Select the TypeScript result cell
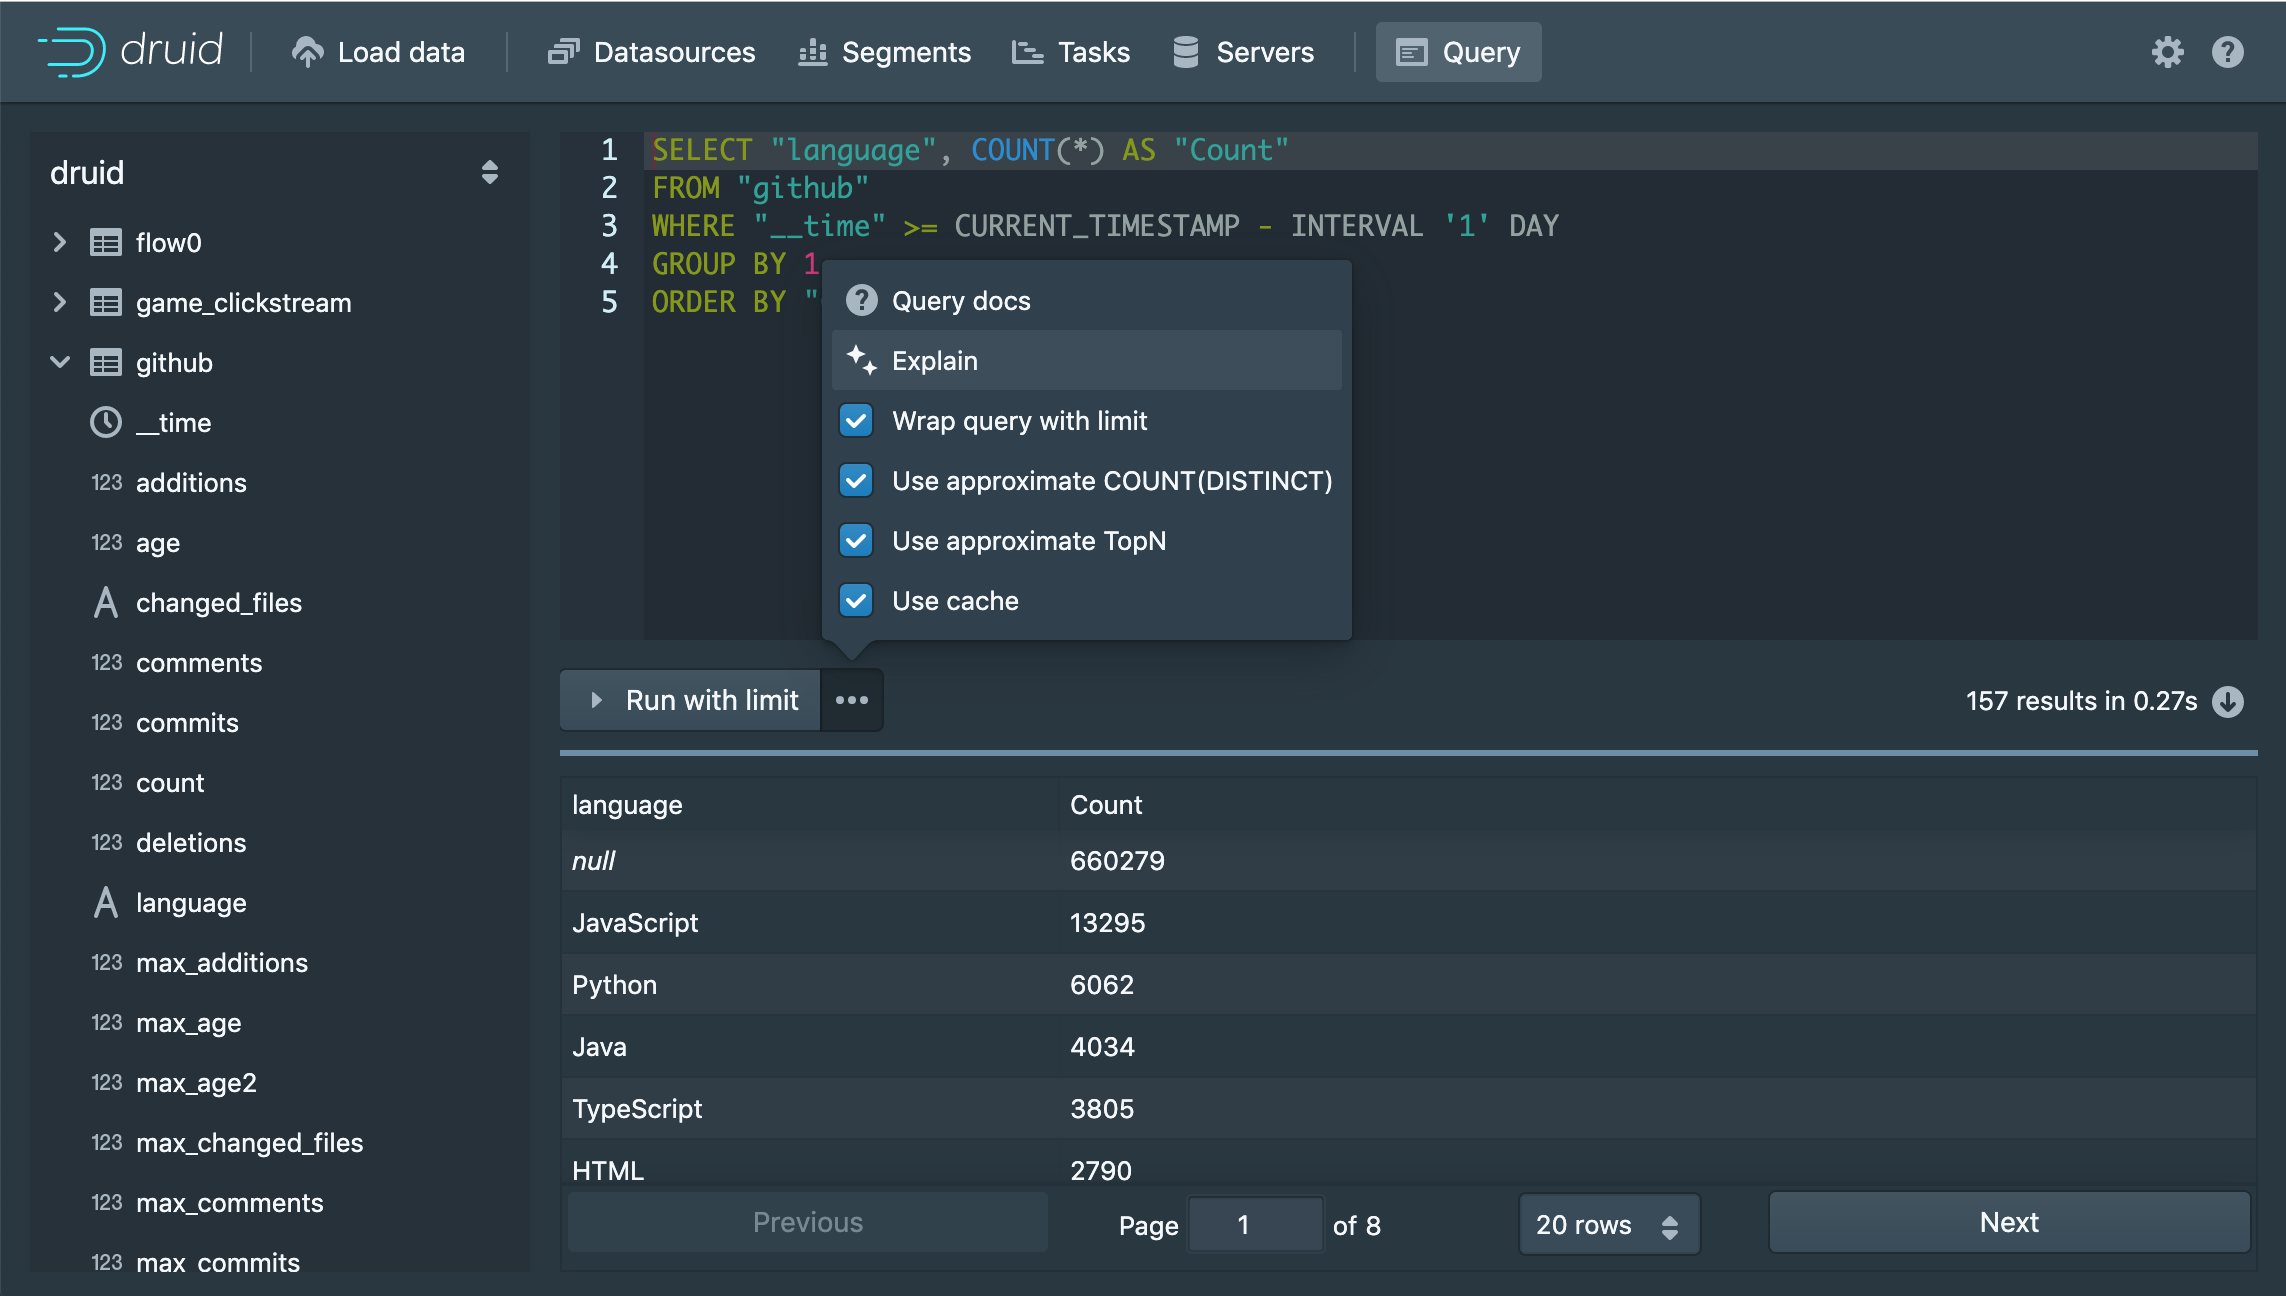Screen dimensions: 2286x1296 click(809, 1108)
